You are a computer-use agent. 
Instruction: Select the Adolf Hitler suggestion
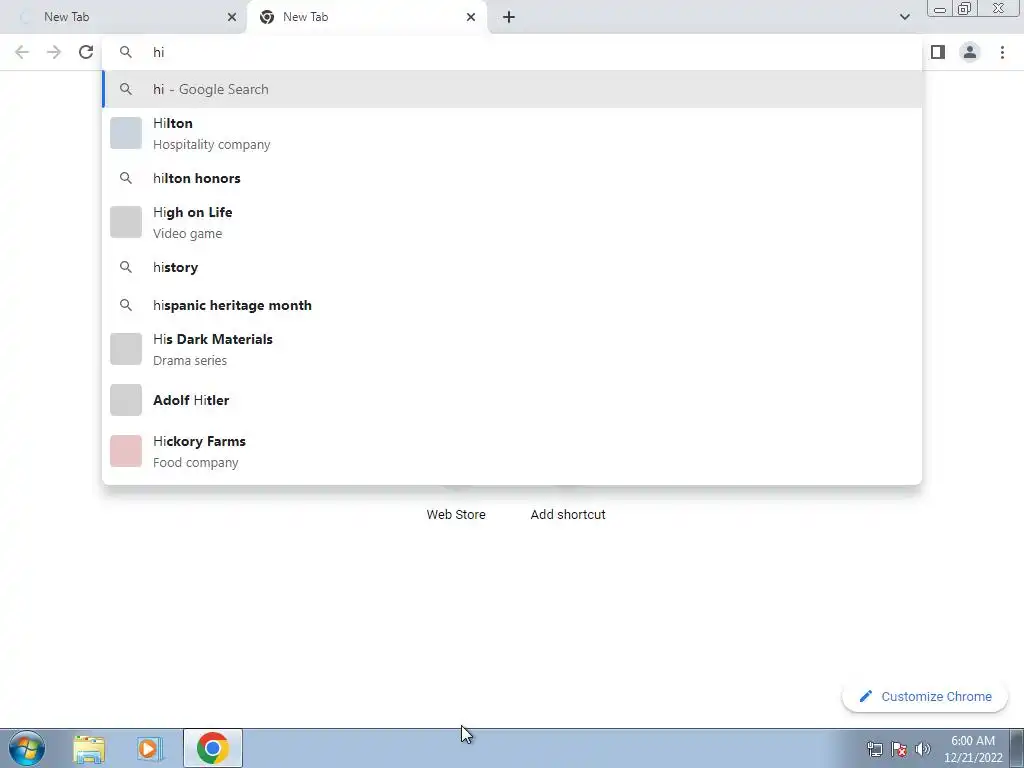tap(512, 400)
